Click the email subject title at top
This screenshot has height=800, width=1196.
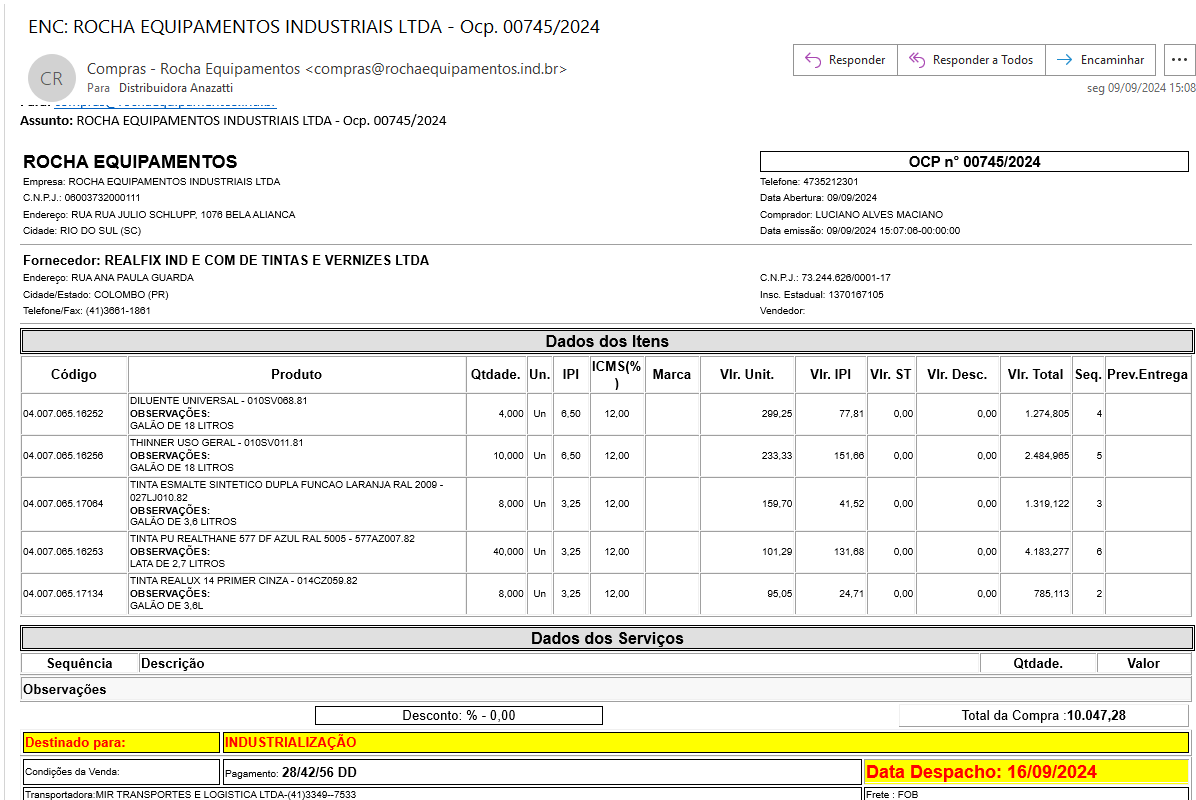click(314, 27)
